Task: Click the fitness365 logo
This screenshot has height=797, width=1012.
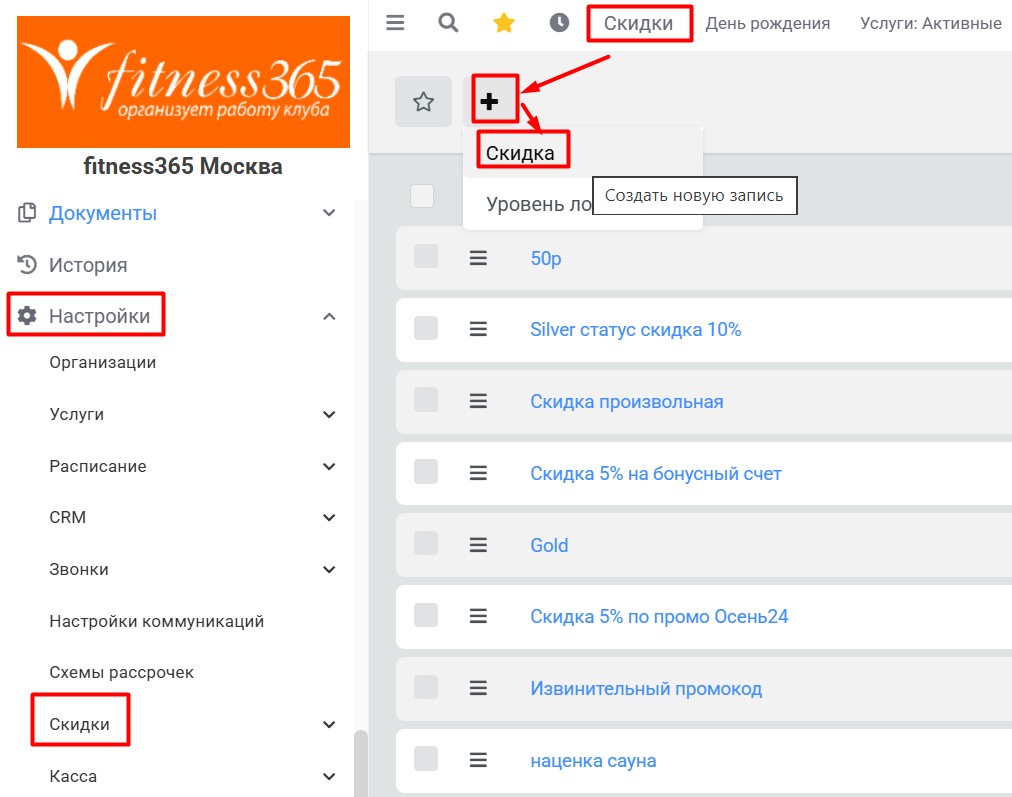Action: pyautogui.click(x=183, y=82)
